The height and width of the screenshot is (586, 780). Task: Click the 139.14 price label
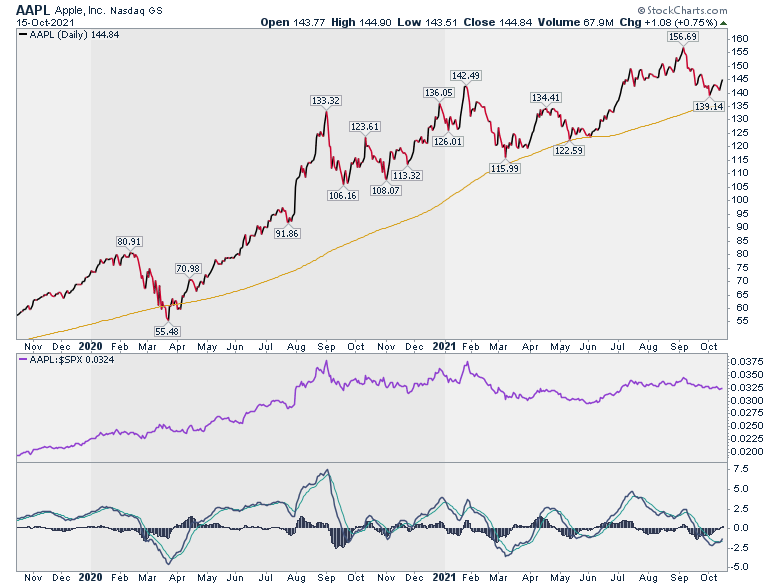(709, 106)
